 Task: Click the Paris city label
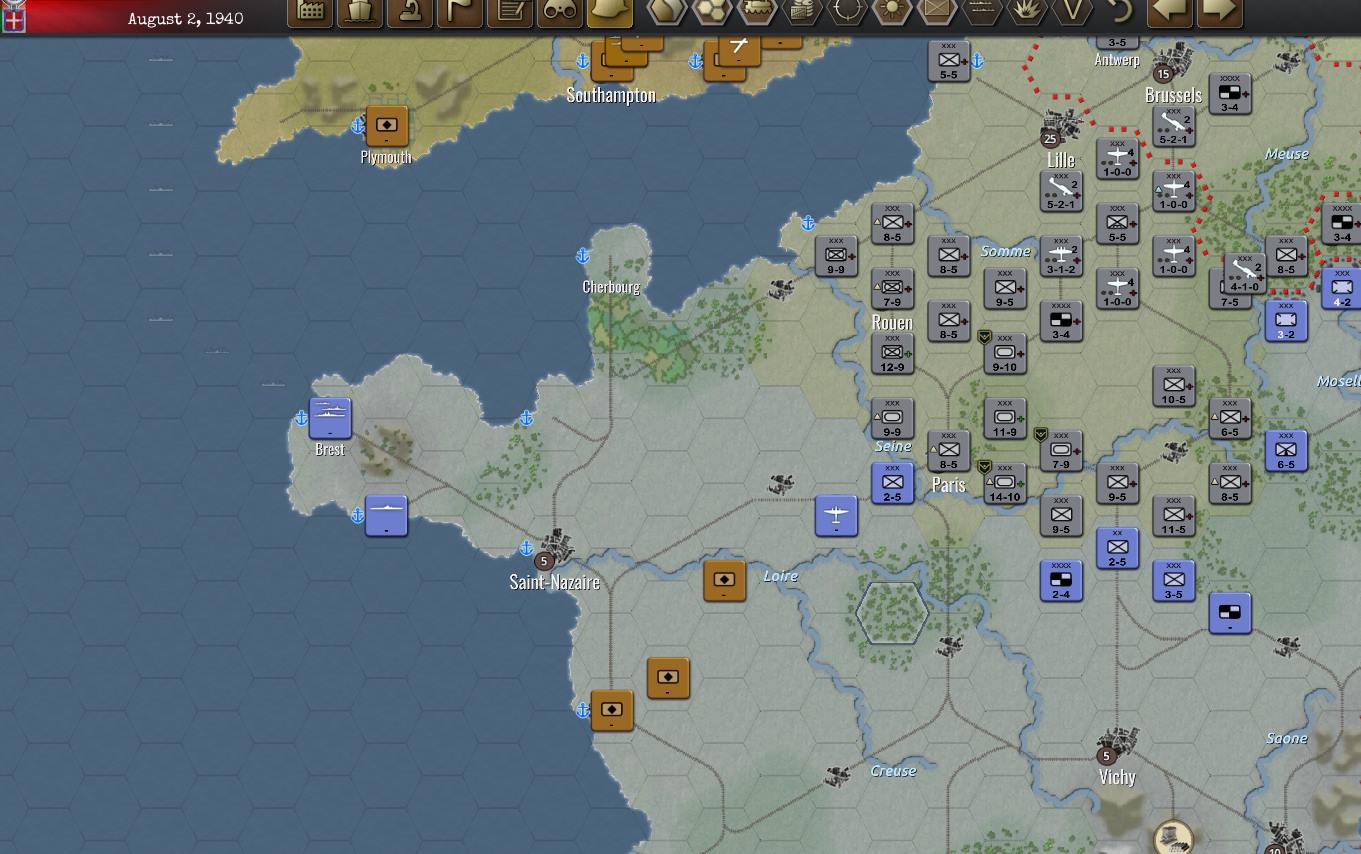(949, 484)
